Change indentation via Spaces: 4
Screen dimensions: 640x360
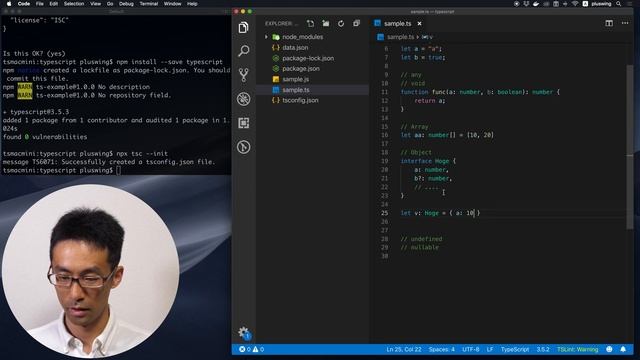442,349
